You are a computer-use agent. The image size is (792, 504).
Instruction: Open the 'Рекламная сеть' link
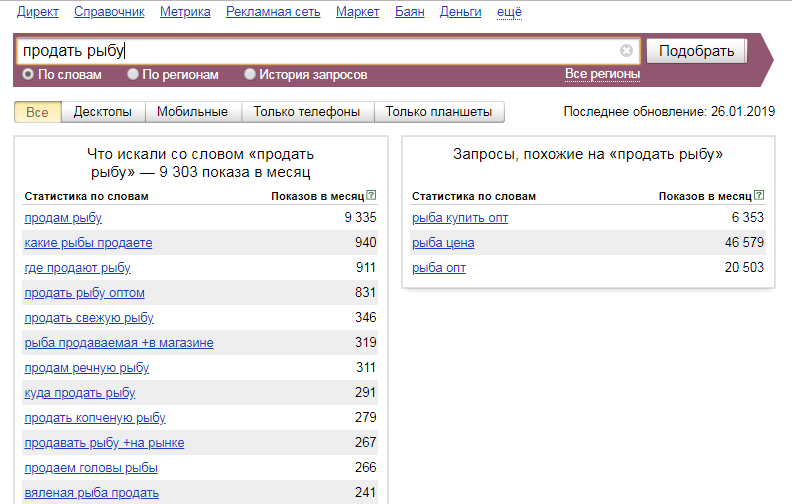click(273, 12)
